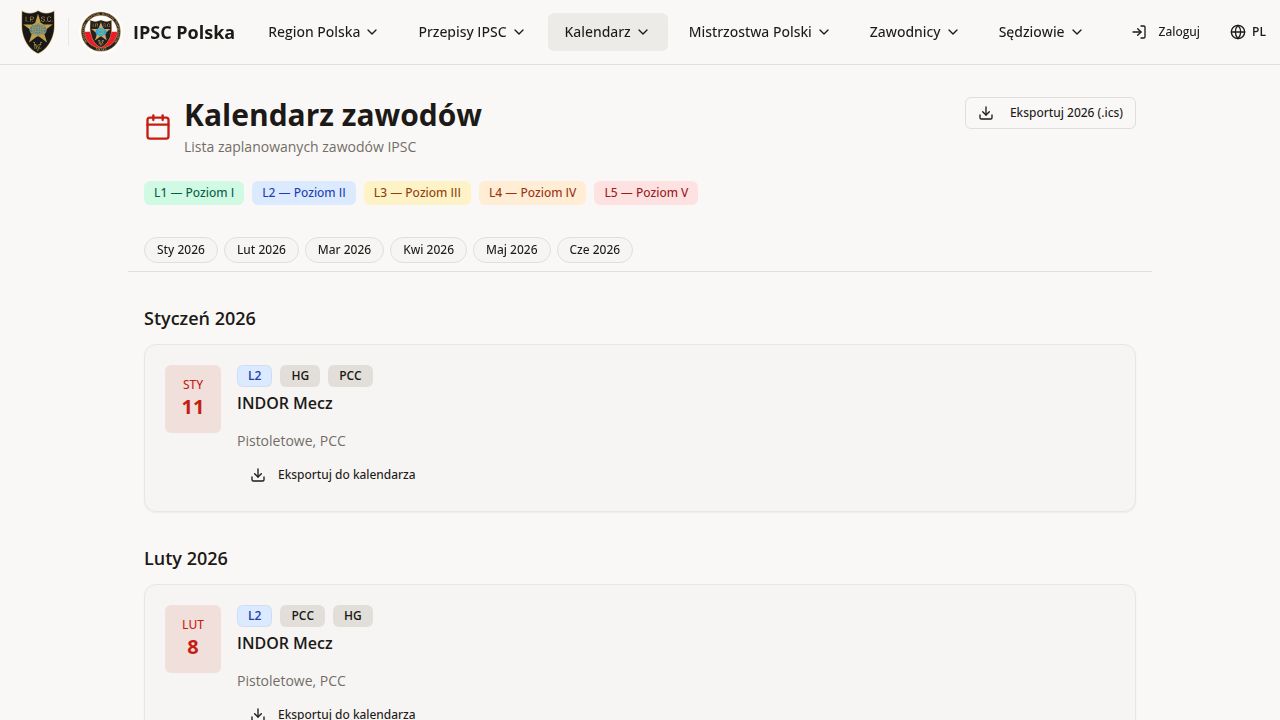The image size is (1280, 720).
Task: Click download icon in January INDOR Mecz card
Action: click(x=258, y=475)
